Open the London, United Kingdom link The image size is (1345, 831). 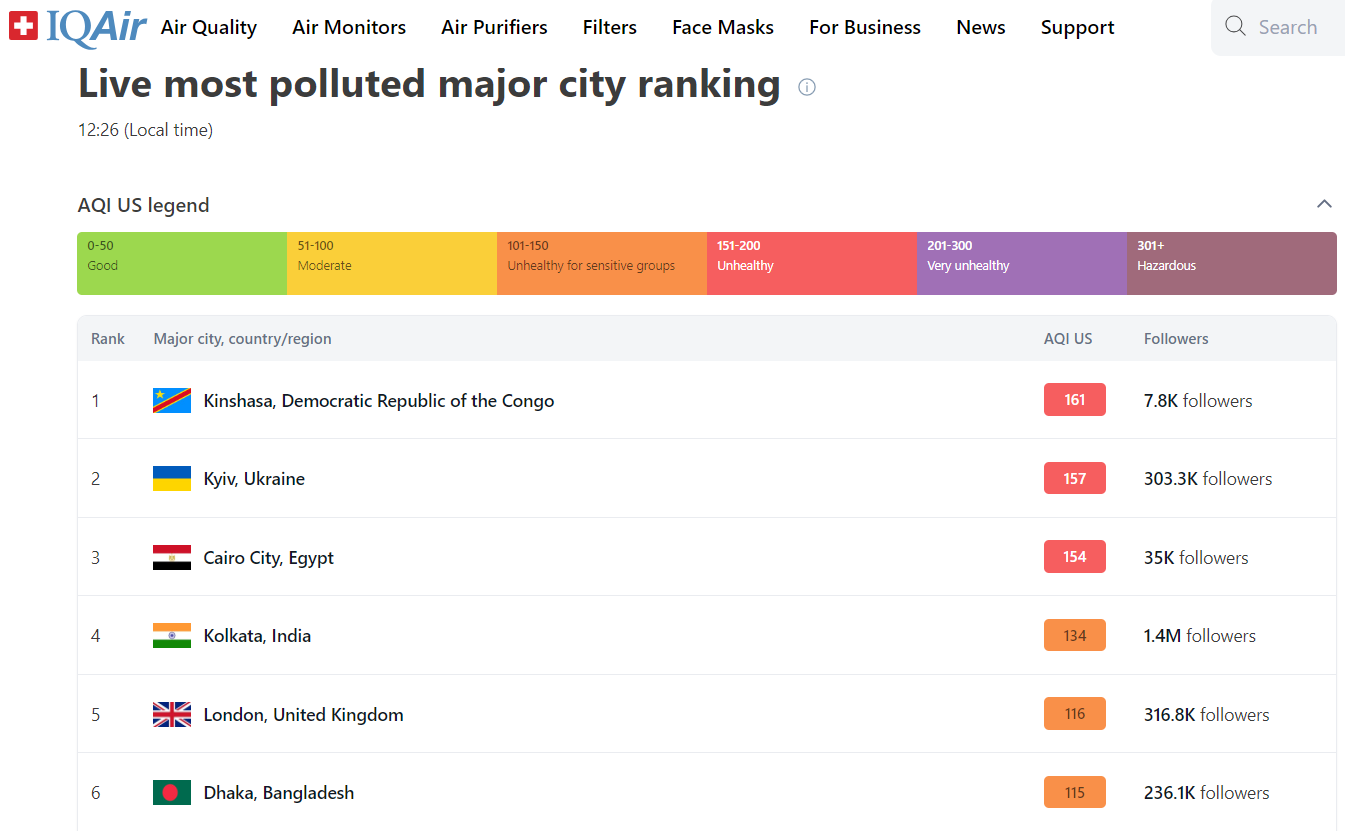tap(303, 715)
